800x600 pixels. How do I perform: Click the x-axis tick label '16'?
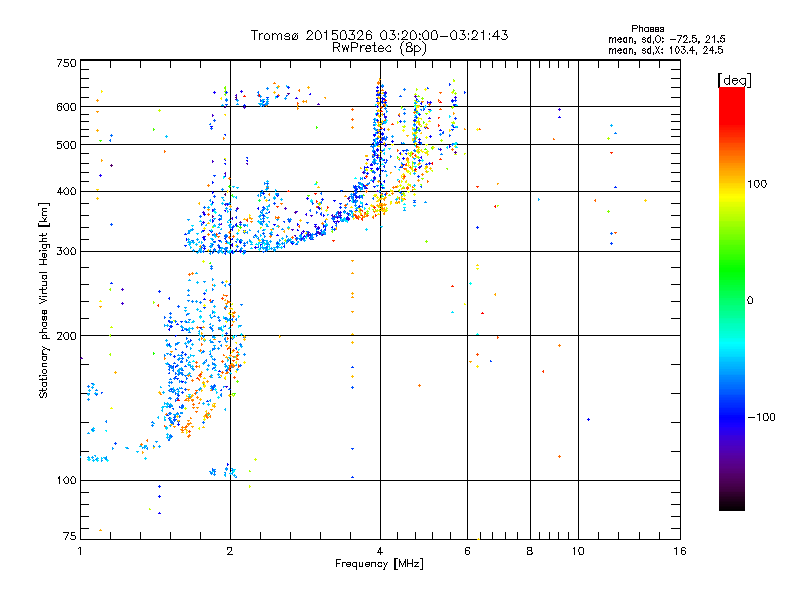click(680, 551)
